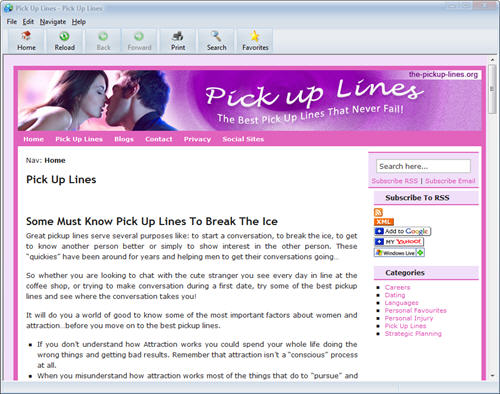Open the Contact page link
The height and width of the screenshot is (394, 500).
[x=159, y=139]
